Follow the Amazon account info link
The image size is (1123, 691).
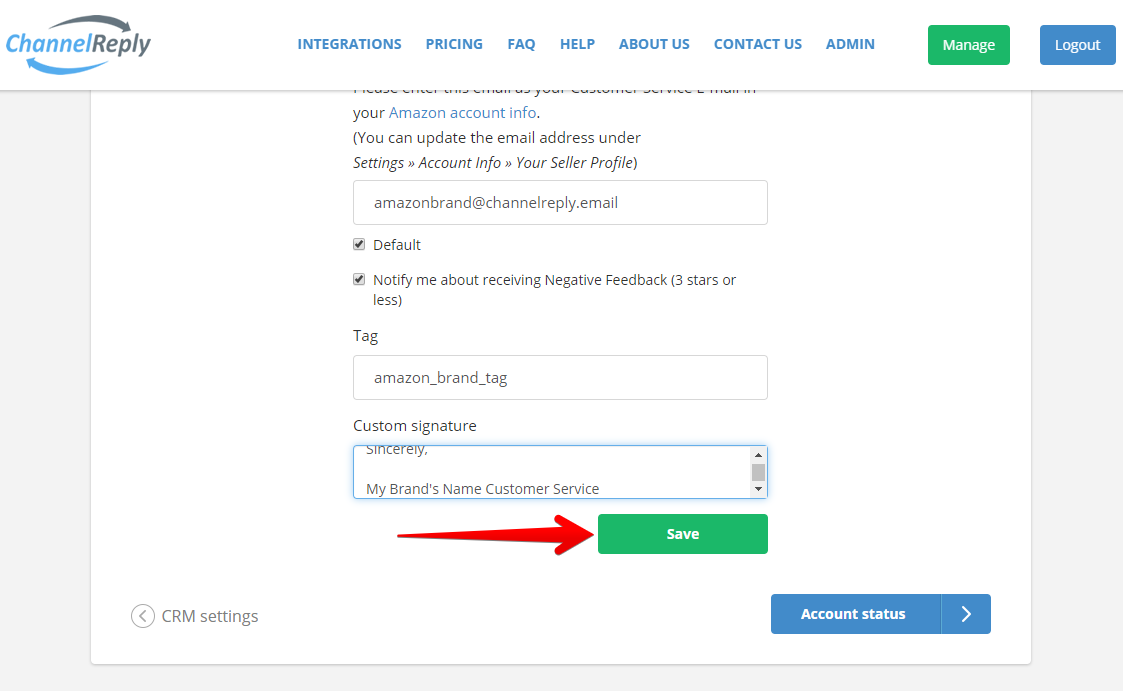point(462,112)
